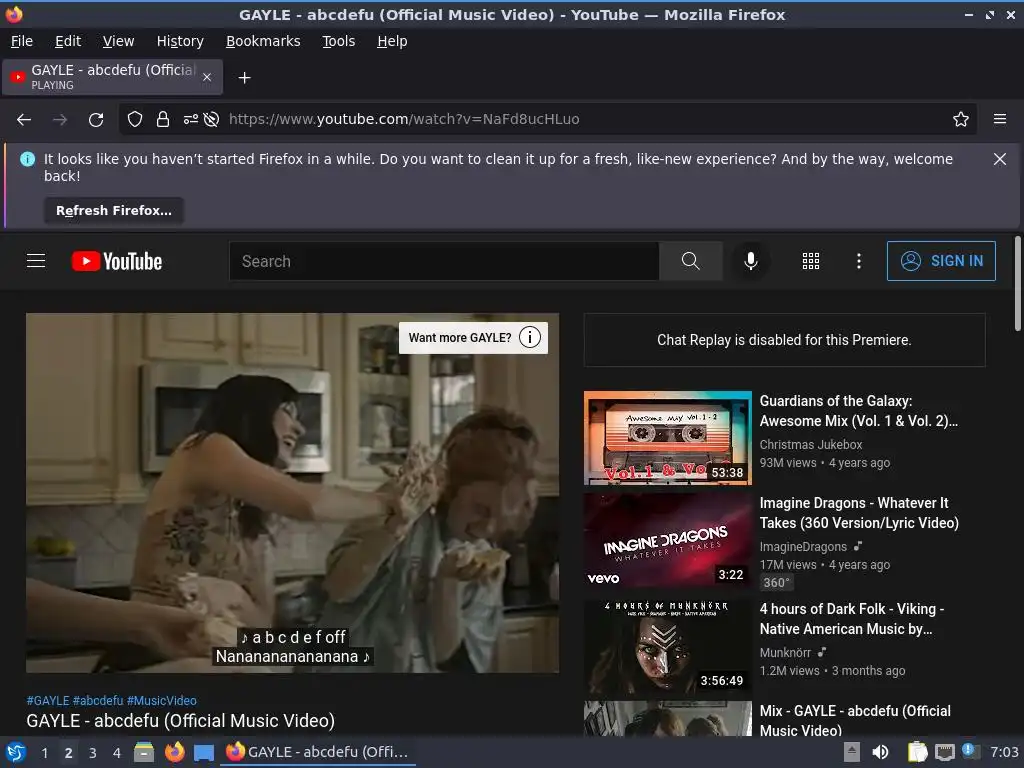Open a new tab with plus button

pos(244,78)
